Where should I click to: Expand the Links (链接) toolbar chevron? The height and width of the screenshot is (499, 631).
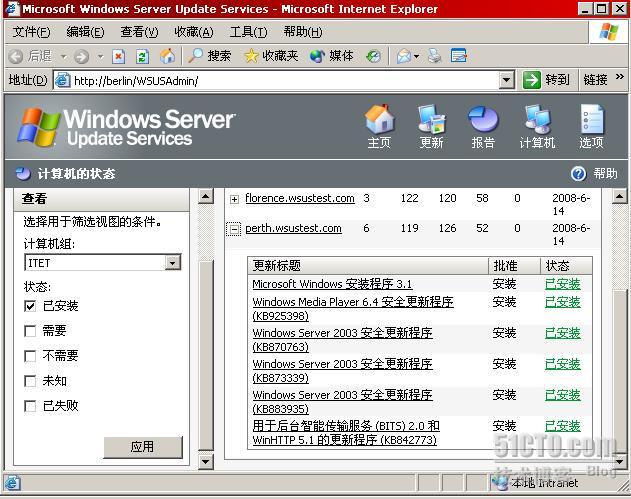click(620, 76)
